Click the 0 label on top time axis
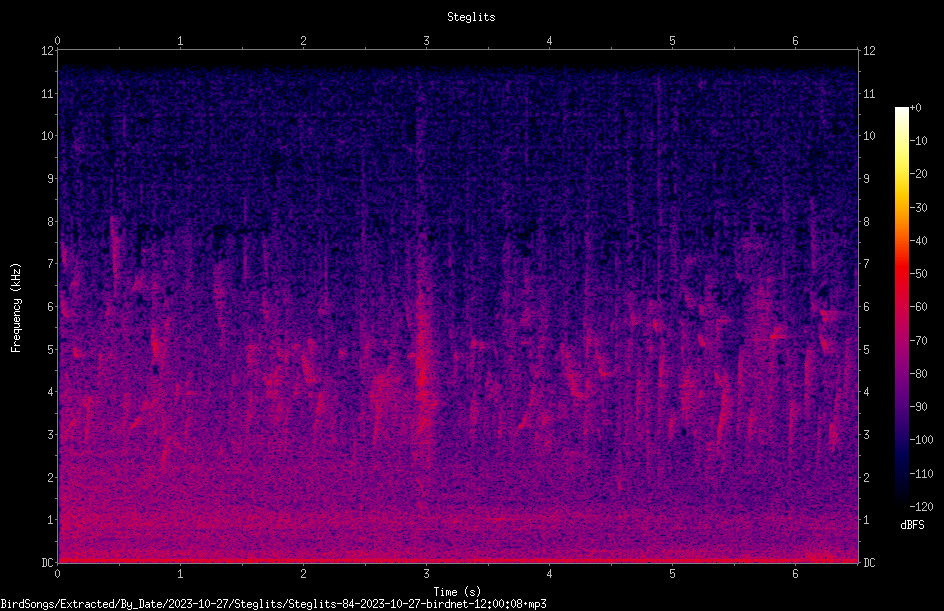This screenshot has width=944, height=611. 57,41
